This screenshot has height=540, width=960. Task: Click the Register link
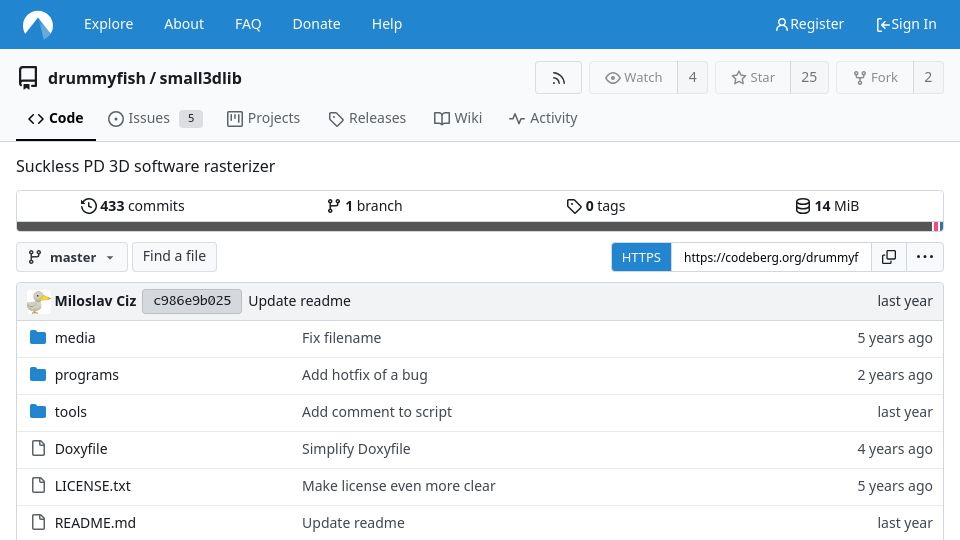809,24
